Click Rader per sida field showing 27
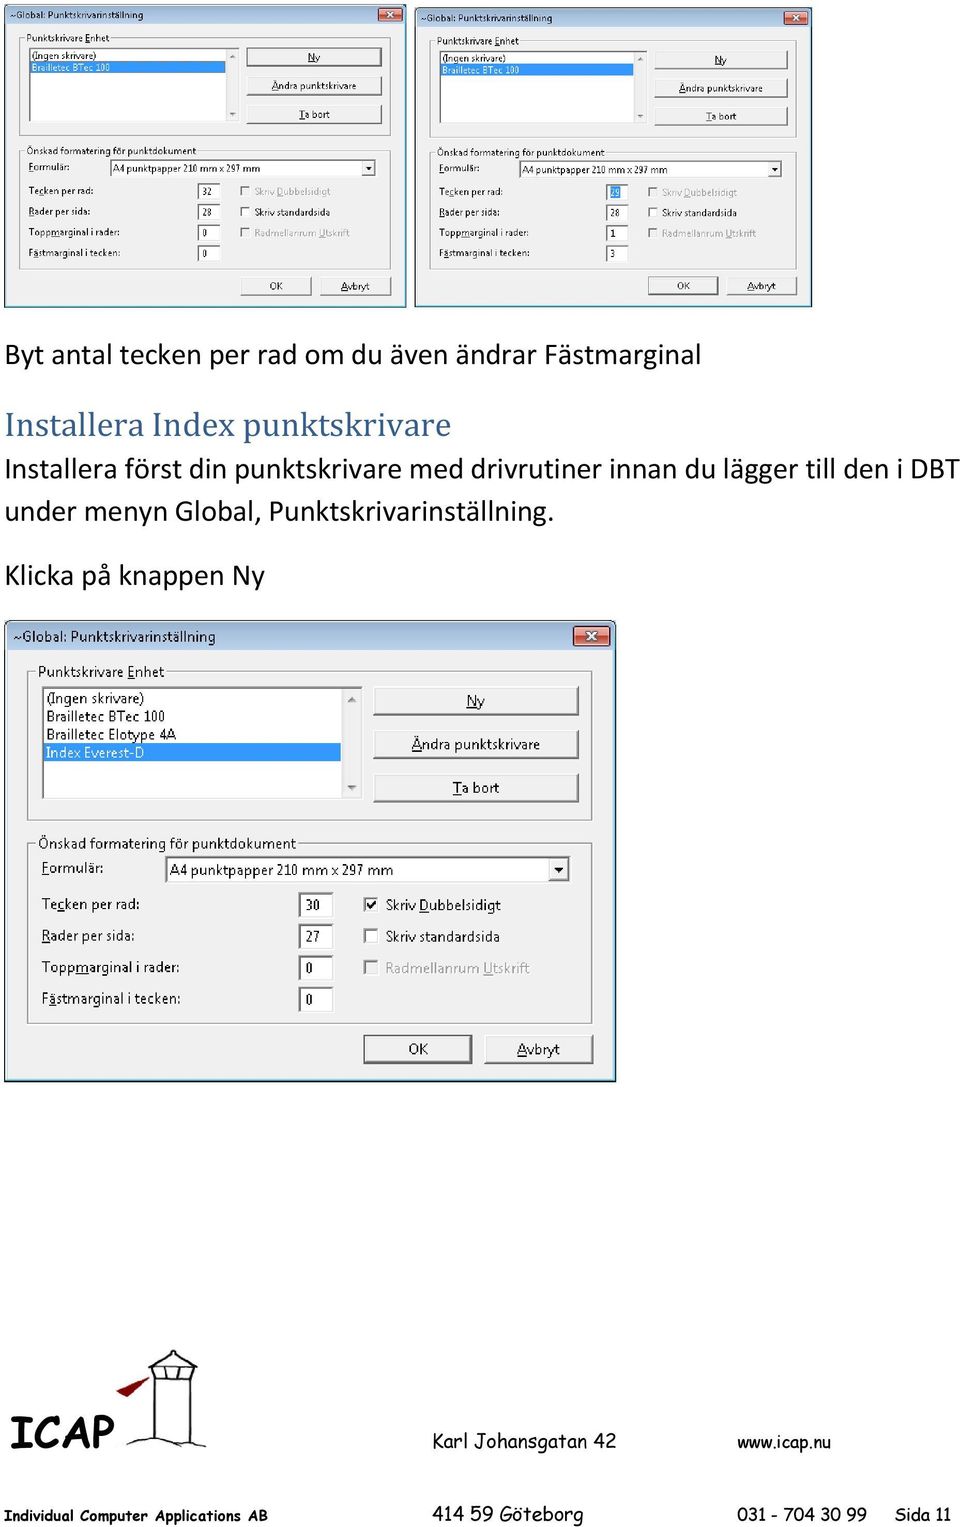The height and width of the screenshot is (1527, 960). pos(316,936)
